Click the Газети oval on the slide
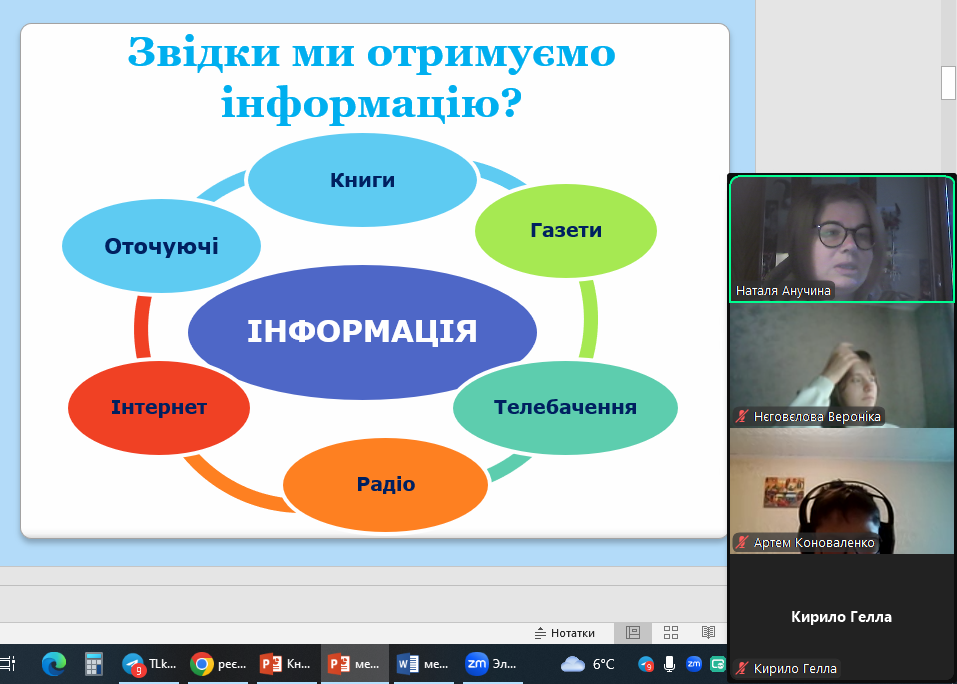Screen dimensions: 957x684 (x=566, y=230)
